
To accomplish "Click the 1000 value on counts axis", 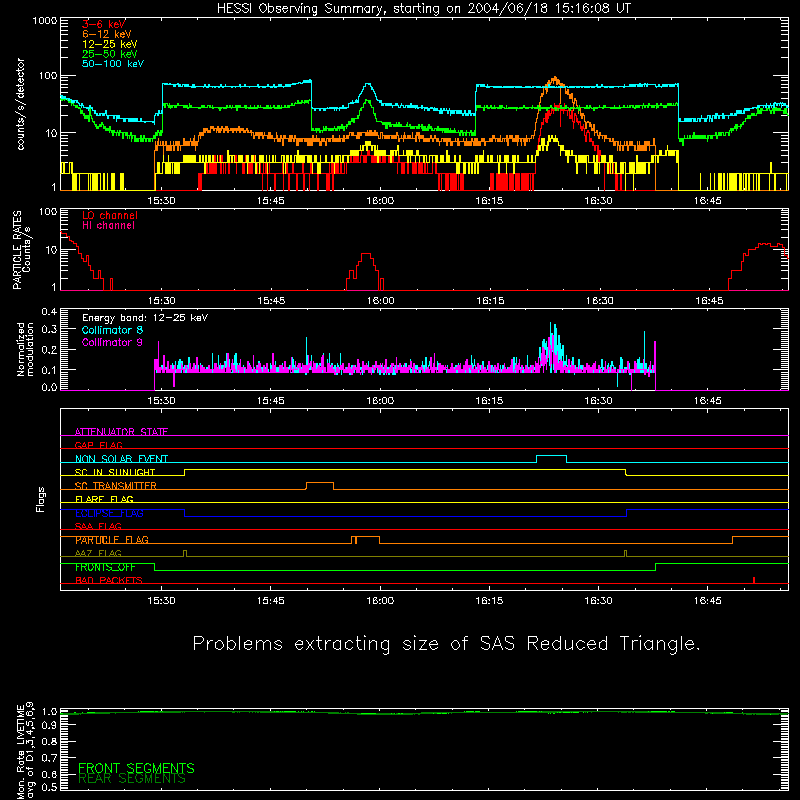I will pos(45,21).
